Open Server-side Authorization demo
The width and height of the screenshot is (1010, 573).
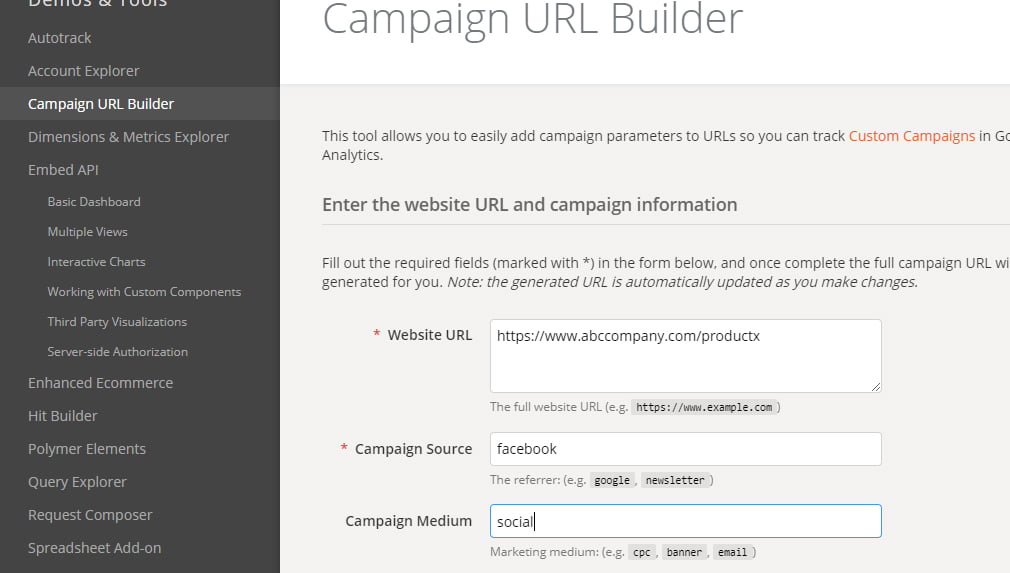118,352
